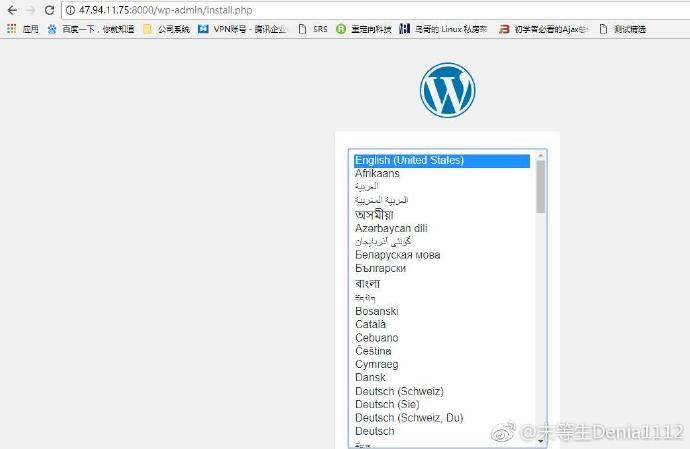Select Български language
Image resolution: width=690 pixels, height=449 pixels.
pyautogui.click(x=442, y=268)
